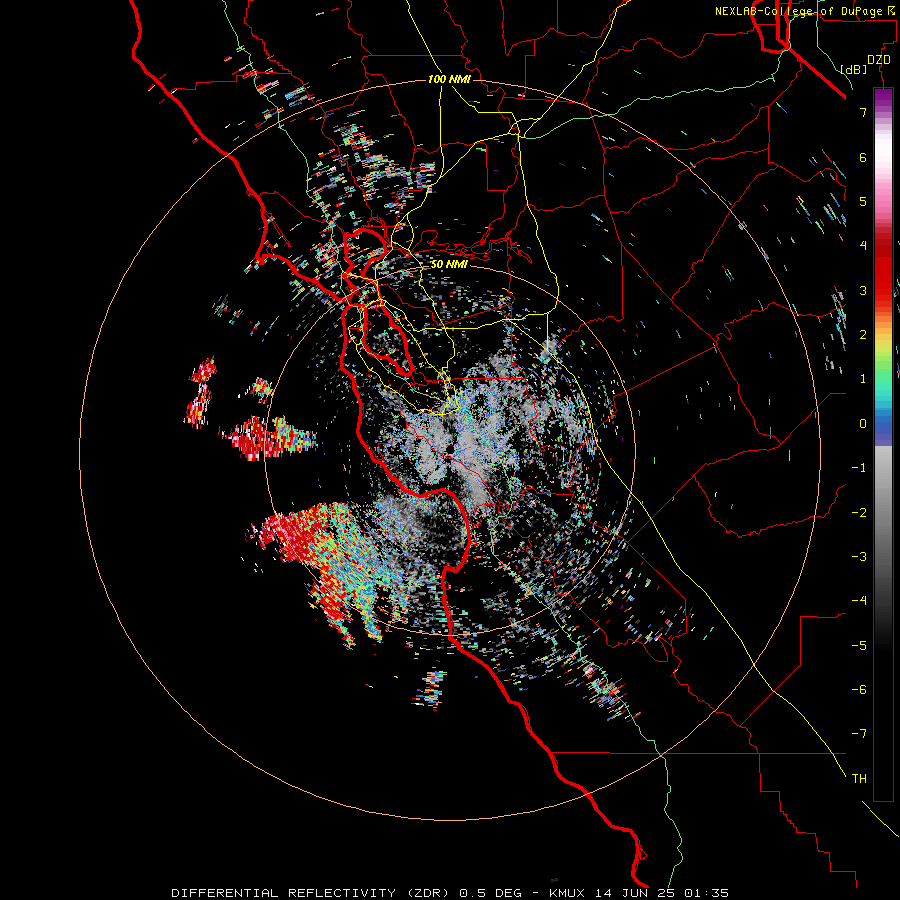
Task: Click the red section of the color bar
Action: point(883,270)
